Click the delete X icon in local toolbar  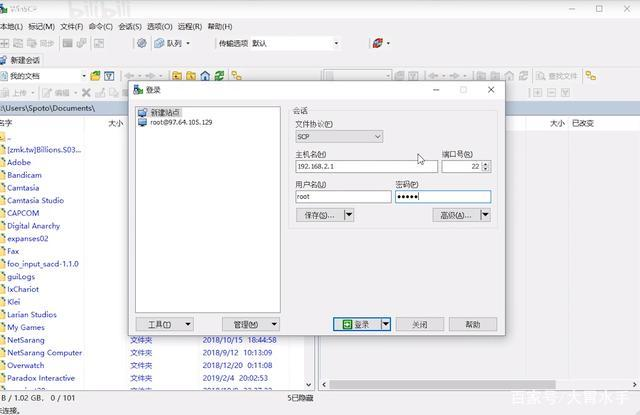[86, 93]
